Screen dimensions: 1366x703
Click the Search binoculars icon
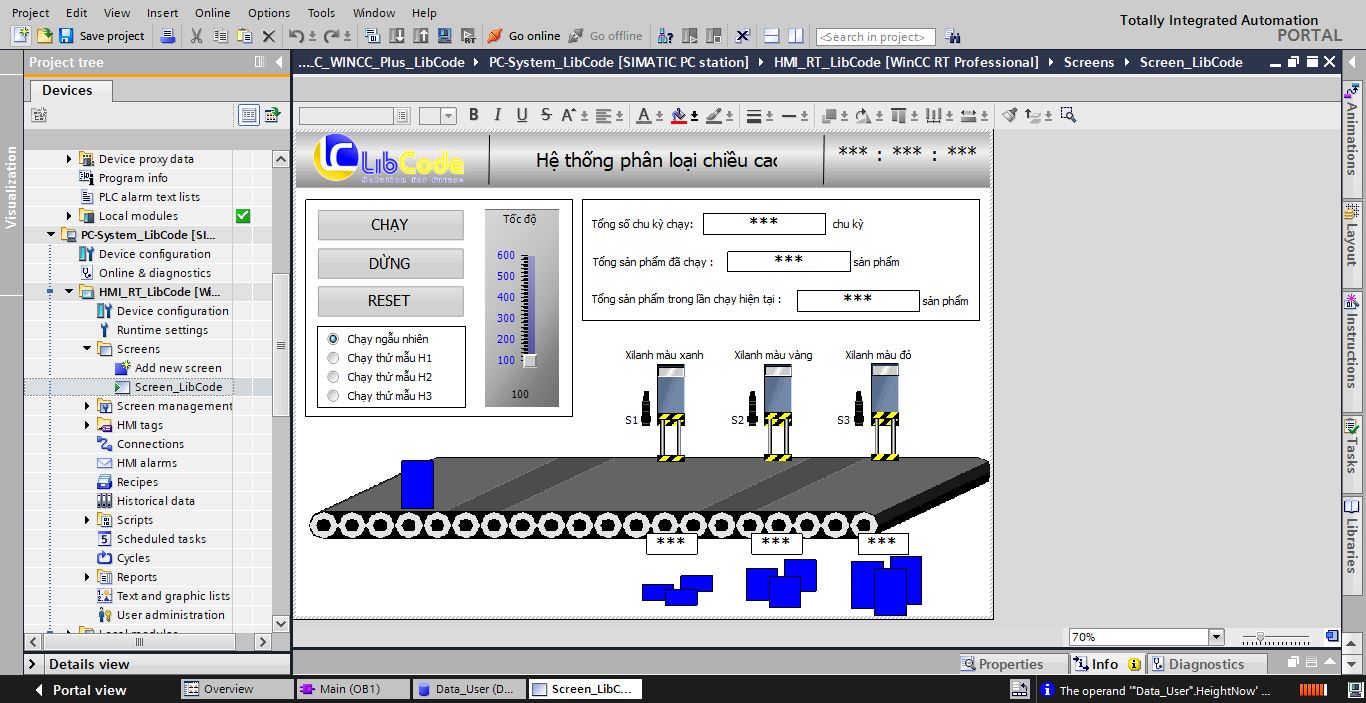(953, 37)
